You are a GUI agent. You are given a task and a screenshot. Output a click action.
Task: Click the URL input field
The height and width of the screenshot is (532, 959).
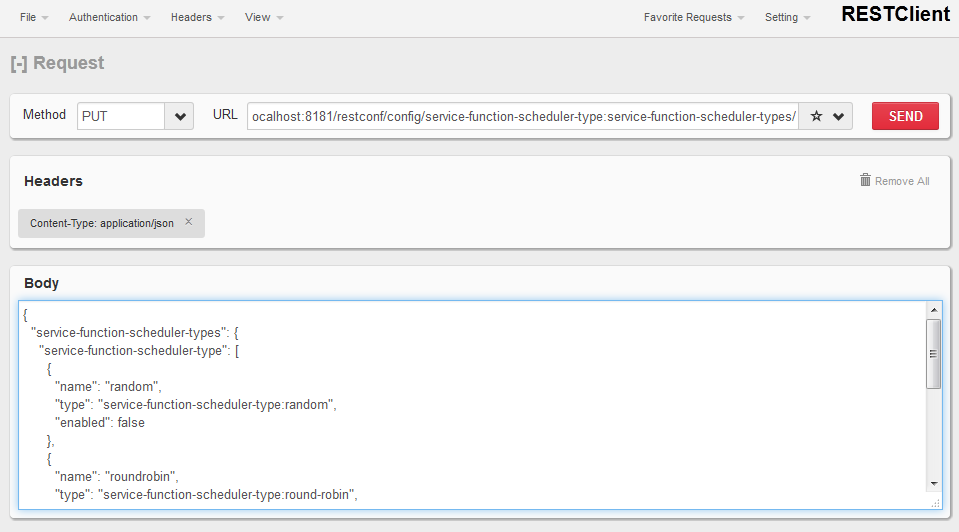tap(523, 116)
